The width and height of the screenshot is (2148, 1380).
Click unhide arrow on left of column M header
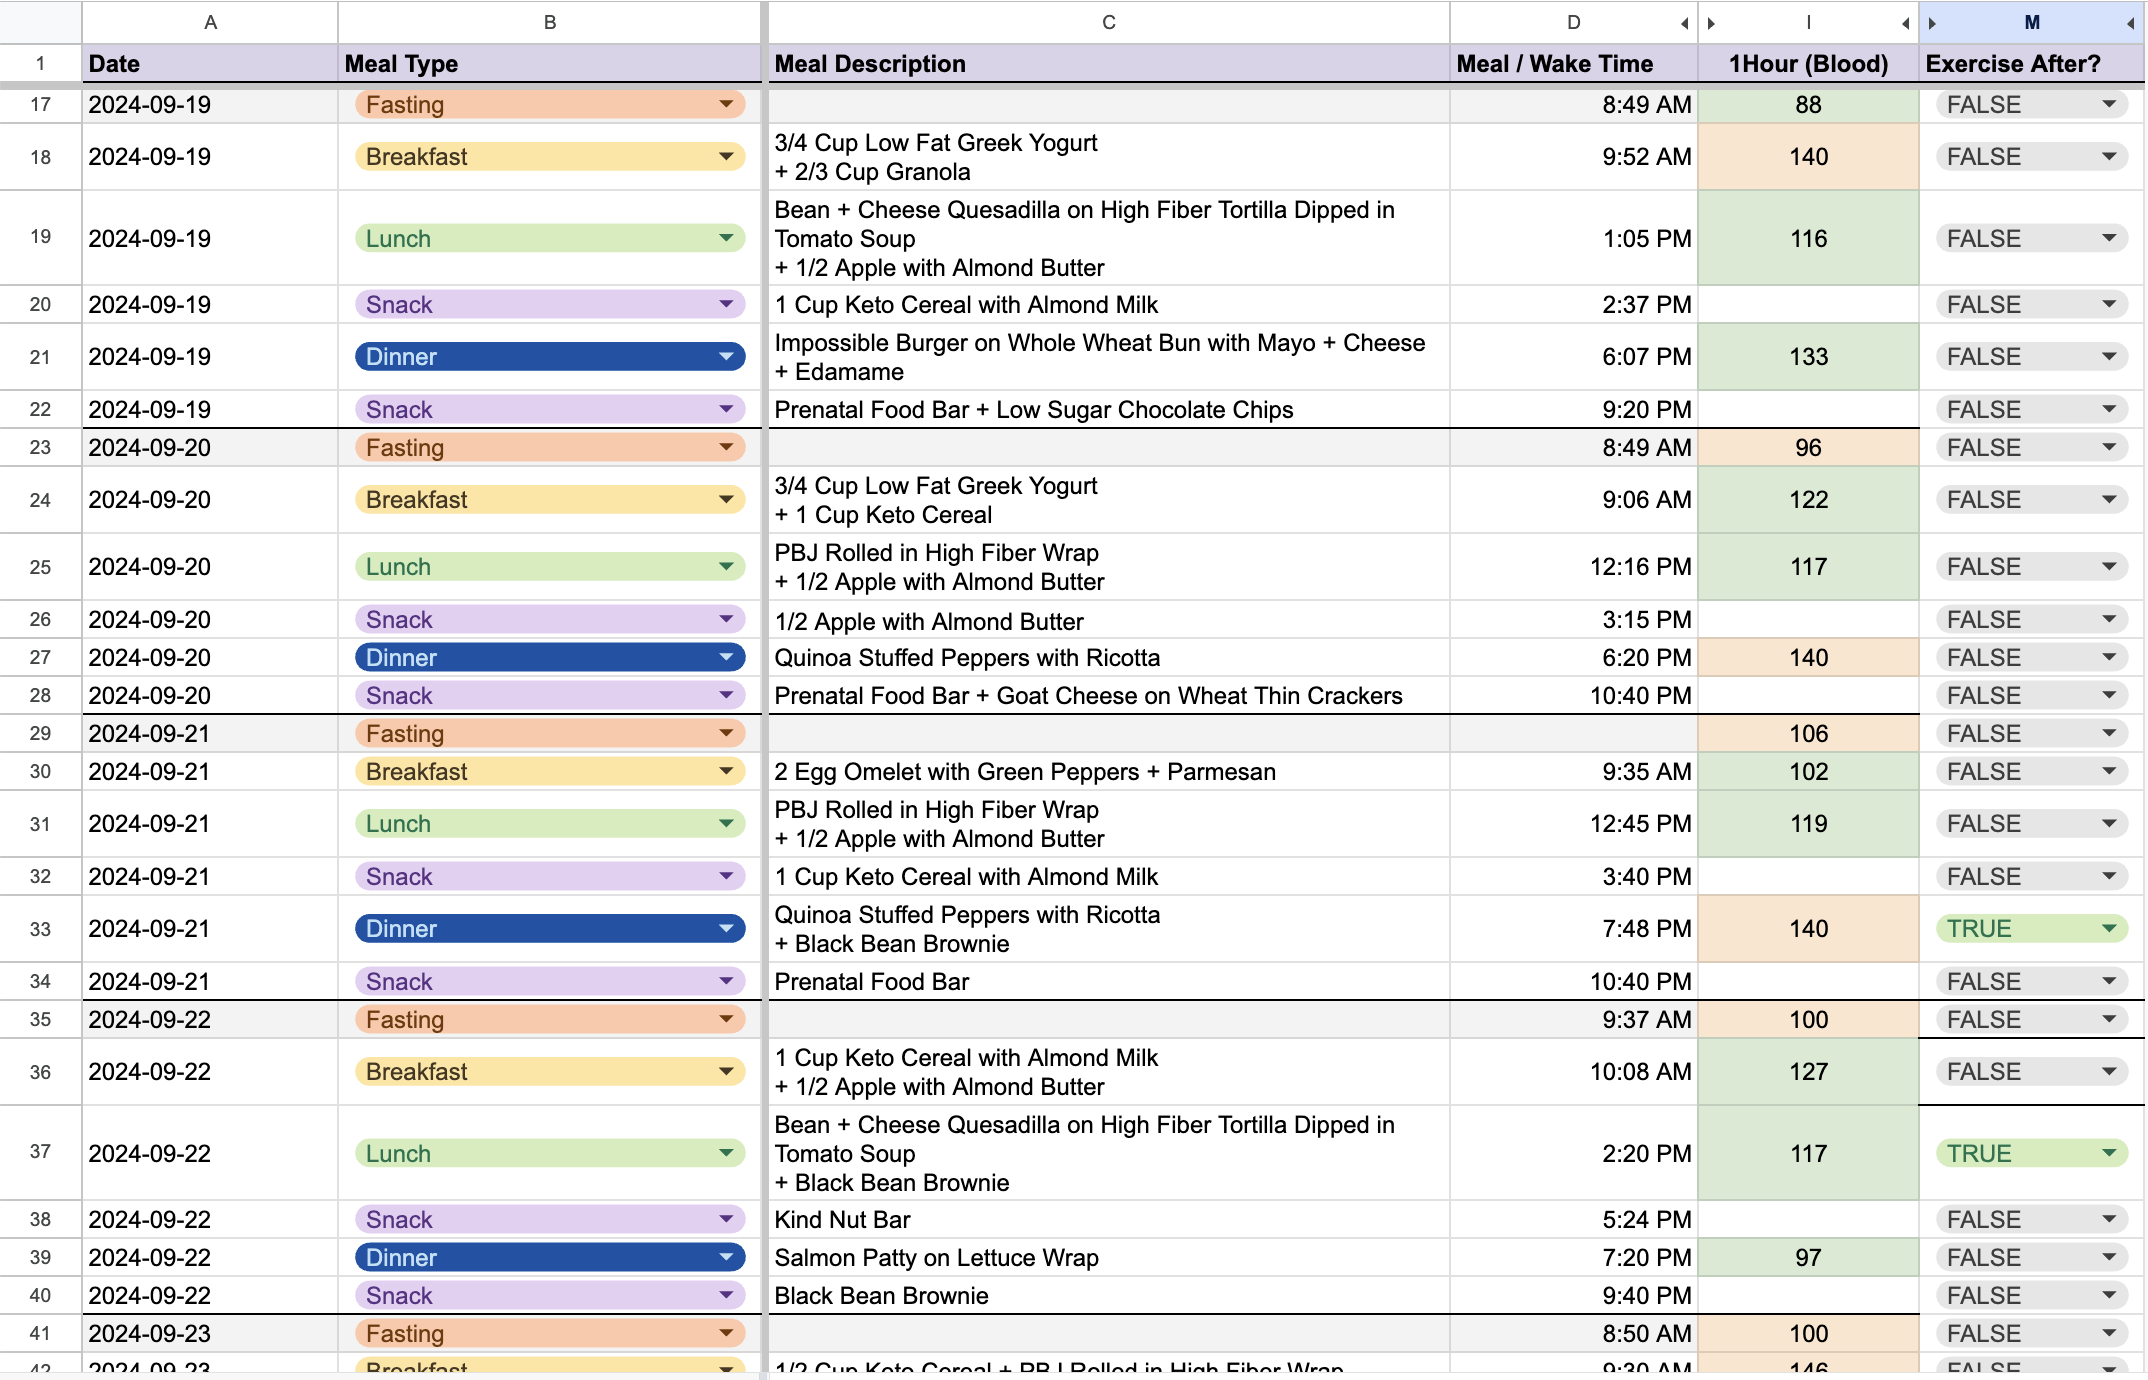(x=1932, y=23)
